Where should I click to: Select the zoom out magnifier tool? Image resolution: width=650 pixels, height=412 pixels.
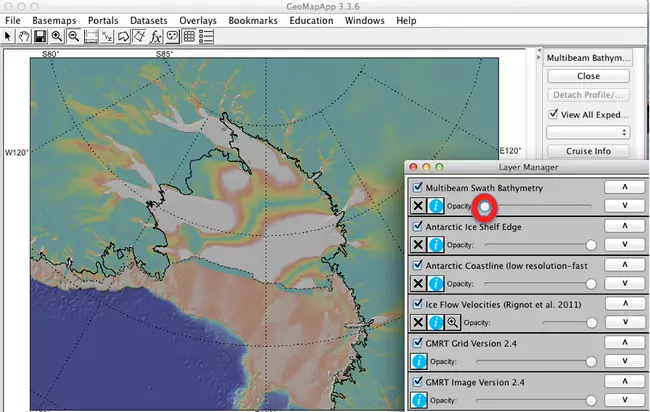pyautogui.click(x=74, y=37)
